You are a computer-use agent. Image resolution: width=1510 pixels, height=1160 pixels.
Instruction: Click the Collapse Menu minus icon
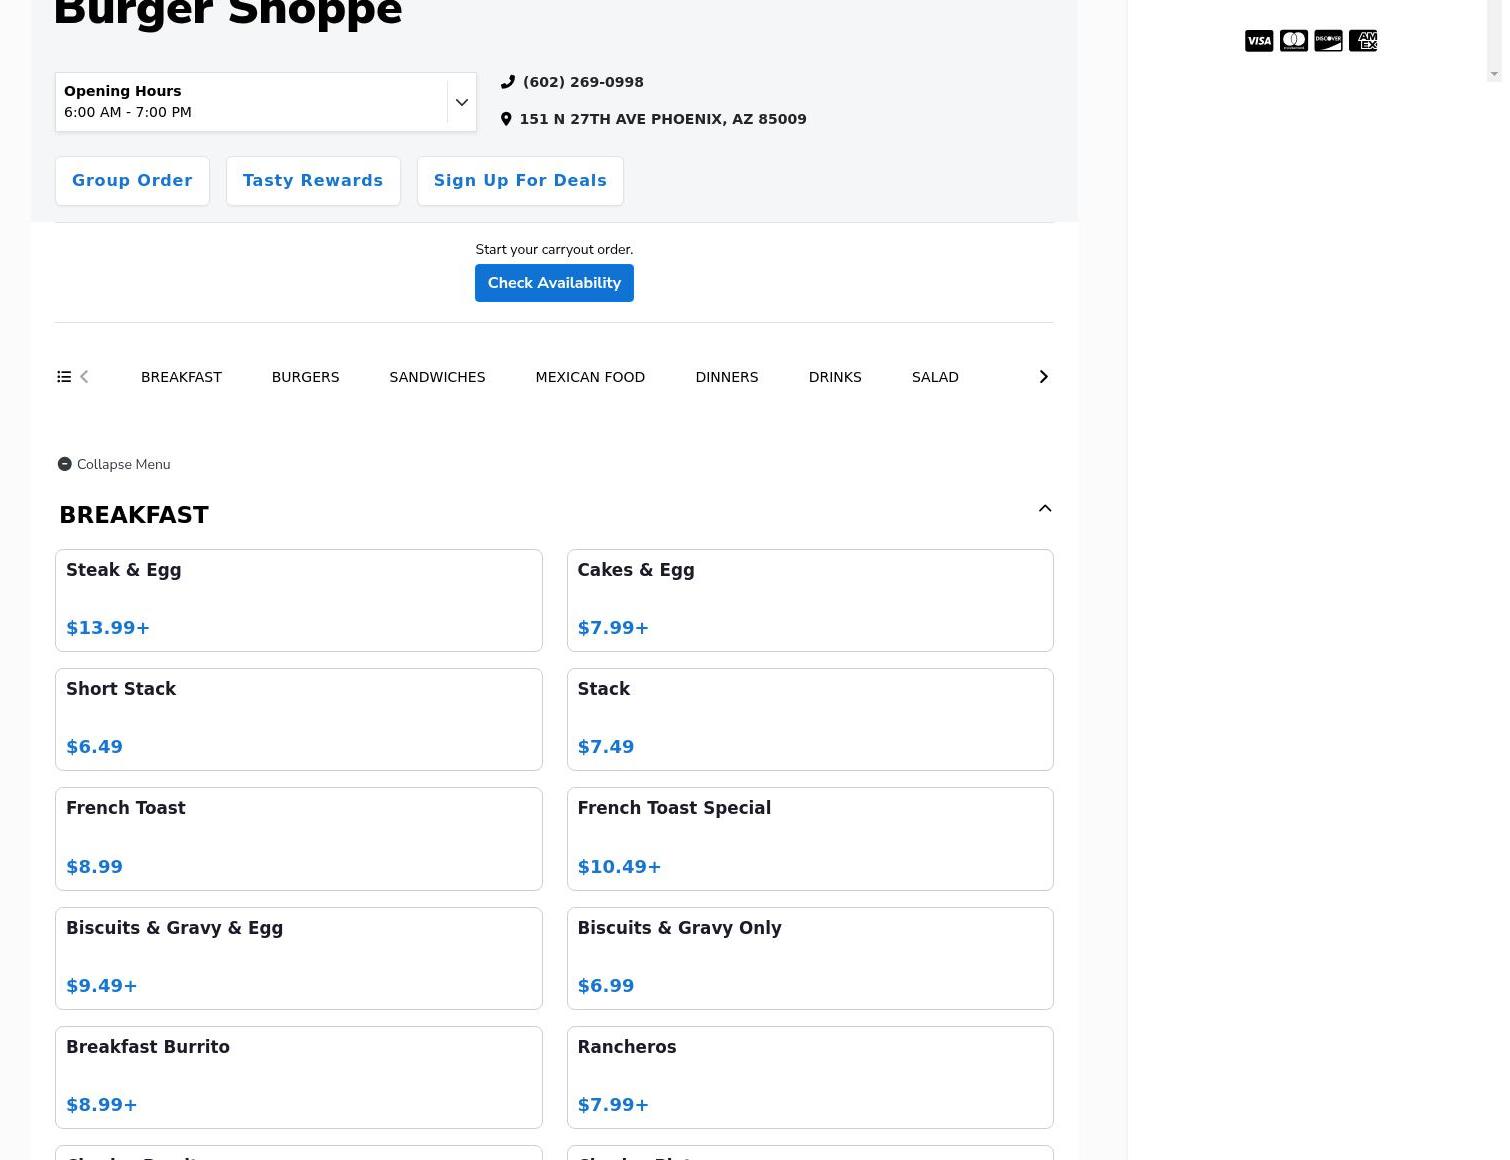point(65,464)
